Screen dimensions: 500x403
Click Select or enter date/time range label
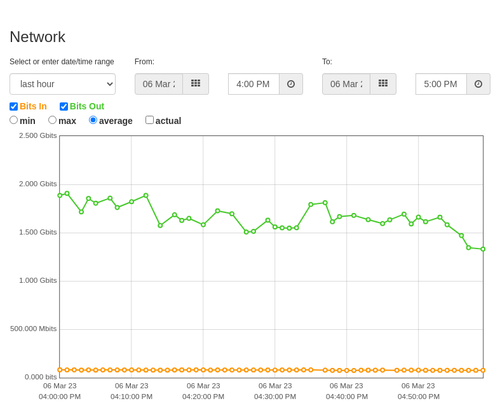(x=62, y=62)
